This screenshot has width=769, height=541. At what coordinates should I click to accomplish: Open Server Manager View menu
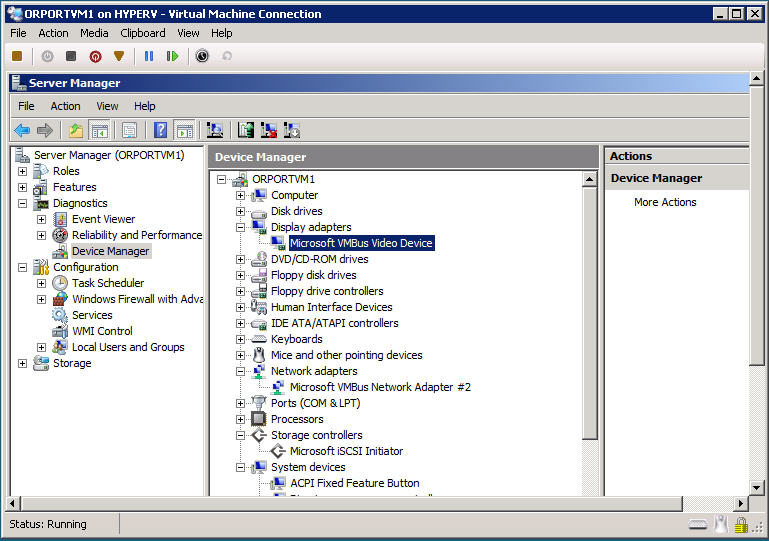[107, 106]
